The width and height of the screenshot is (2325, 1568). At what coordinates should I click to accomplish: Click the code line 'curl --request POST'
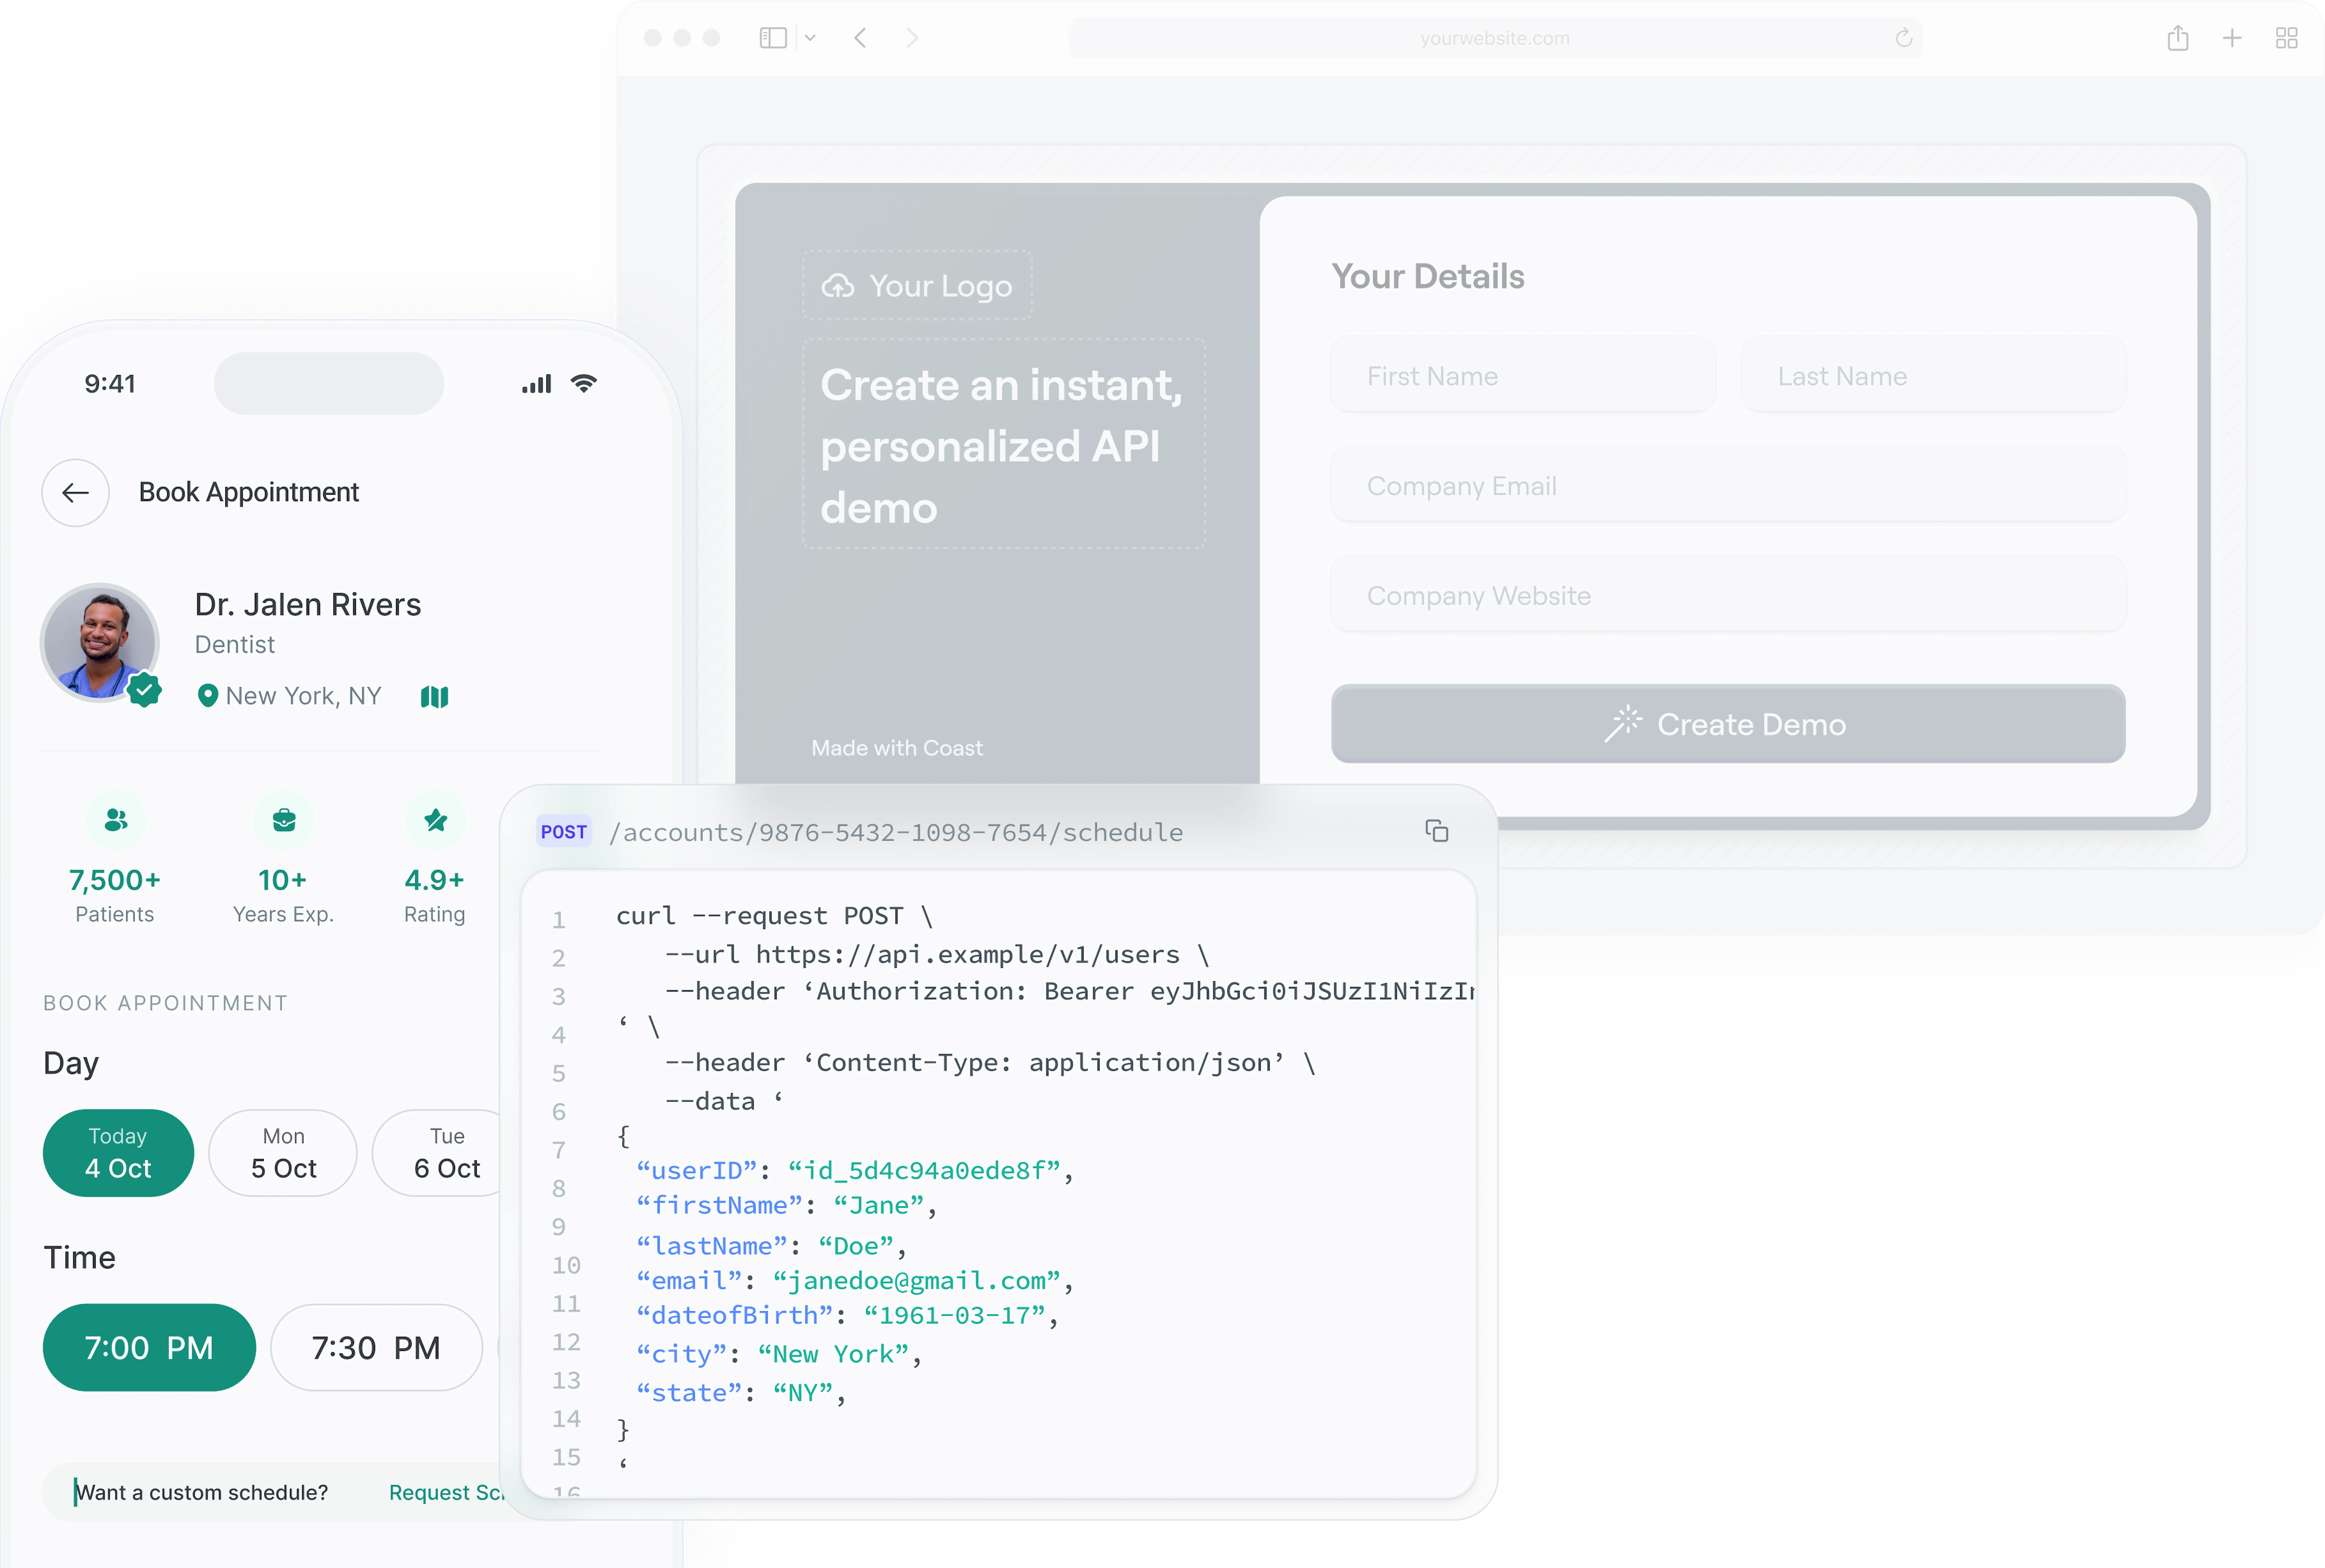774,916
